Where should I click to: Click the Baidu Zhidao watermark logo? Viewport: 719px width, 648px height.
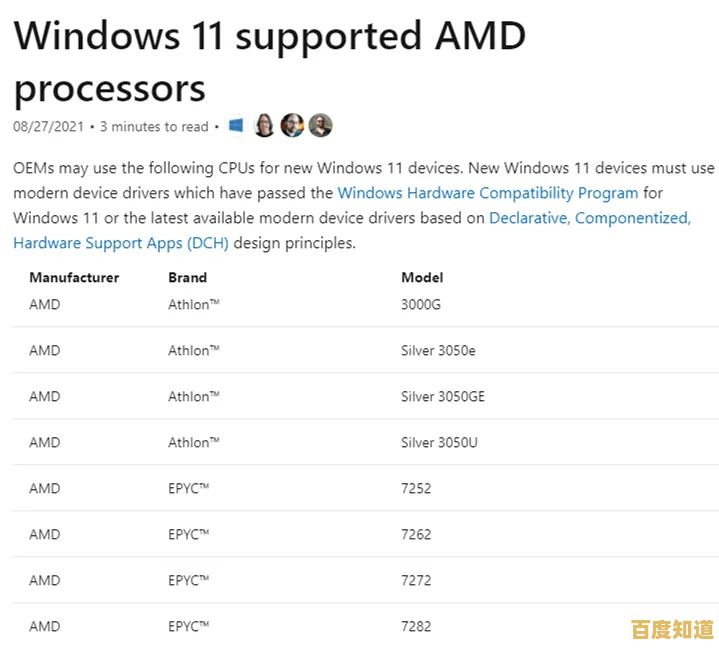[x=672, y=629]
